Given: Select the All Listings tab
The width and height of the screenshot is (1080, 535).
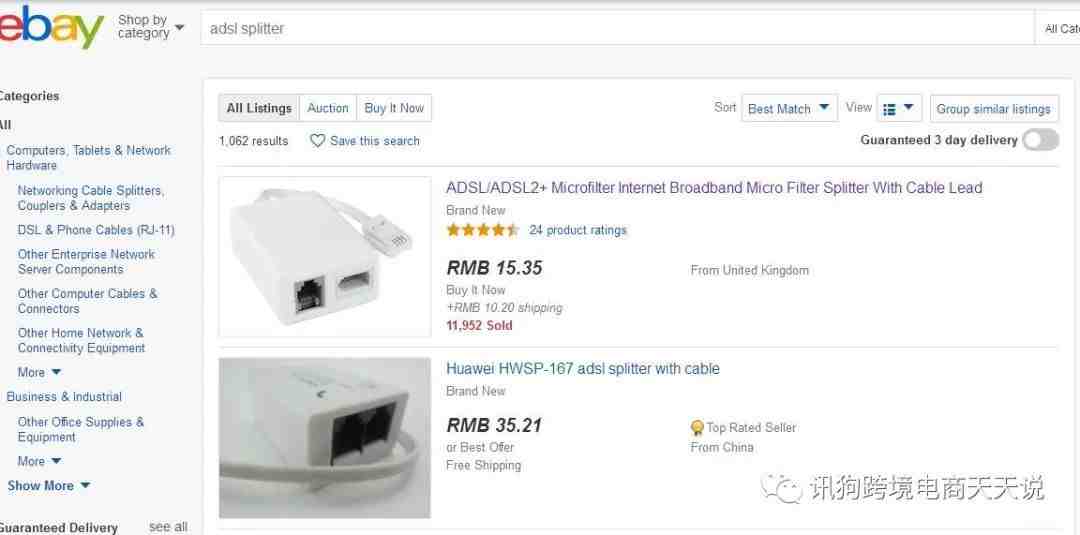Looking at the screenshot, I should point(259,108).
